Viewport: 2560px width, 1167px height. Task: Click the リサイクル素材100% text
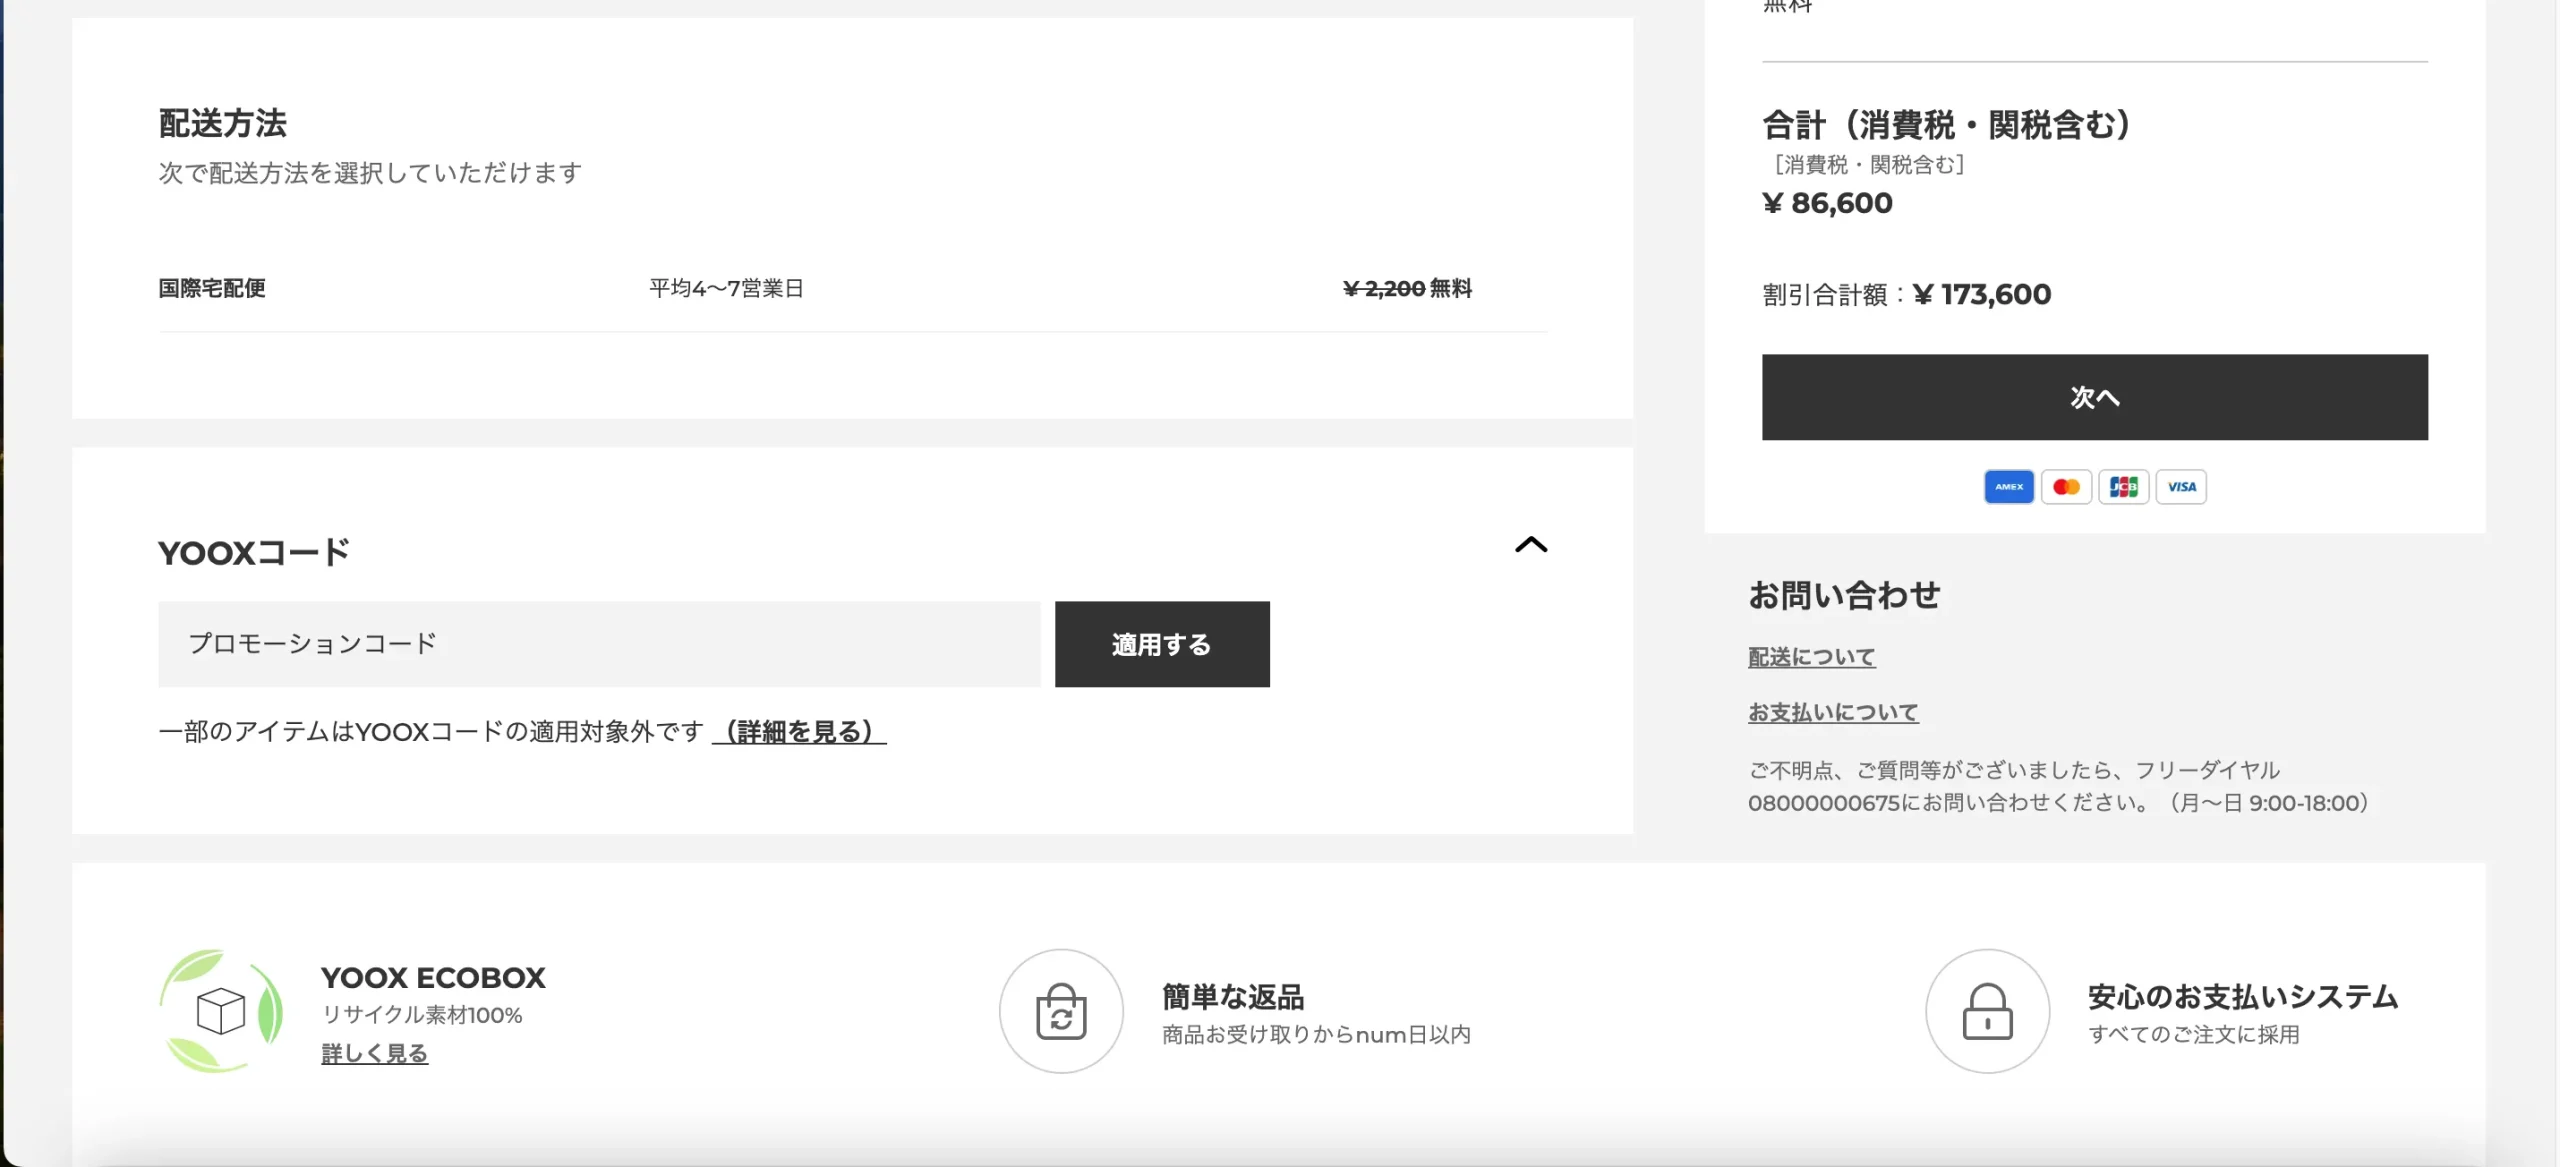[x=422, y=1015]
